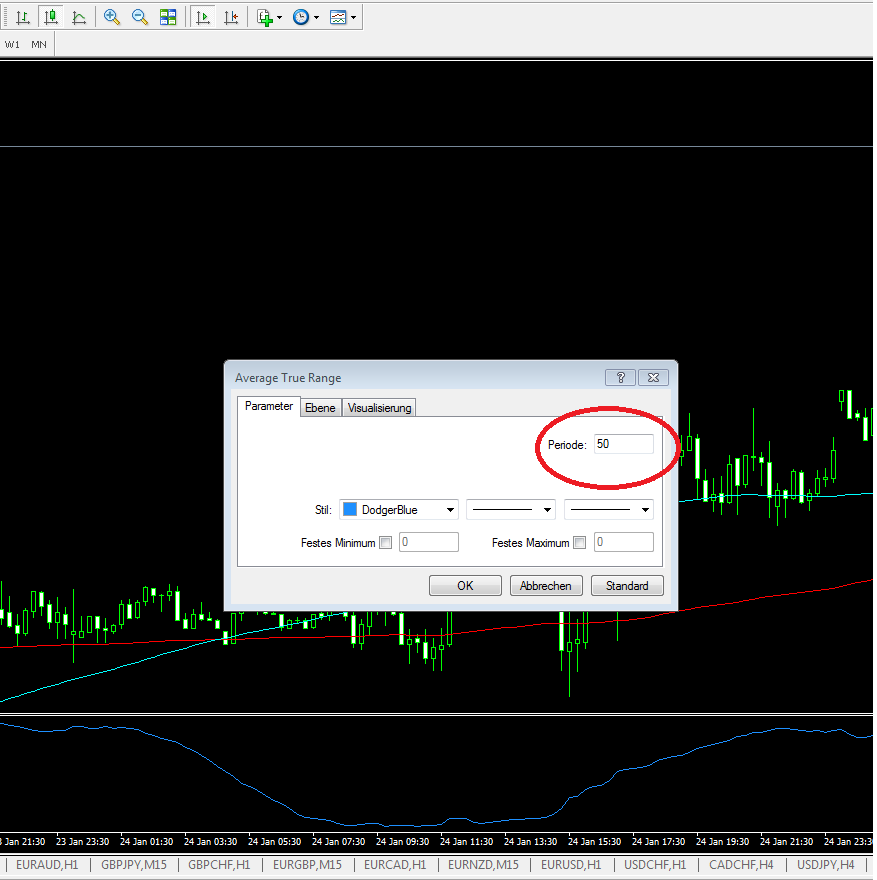Zoom in on the chart
The width and height of the screenshot is (877, 880).
(x=112, y=17)
